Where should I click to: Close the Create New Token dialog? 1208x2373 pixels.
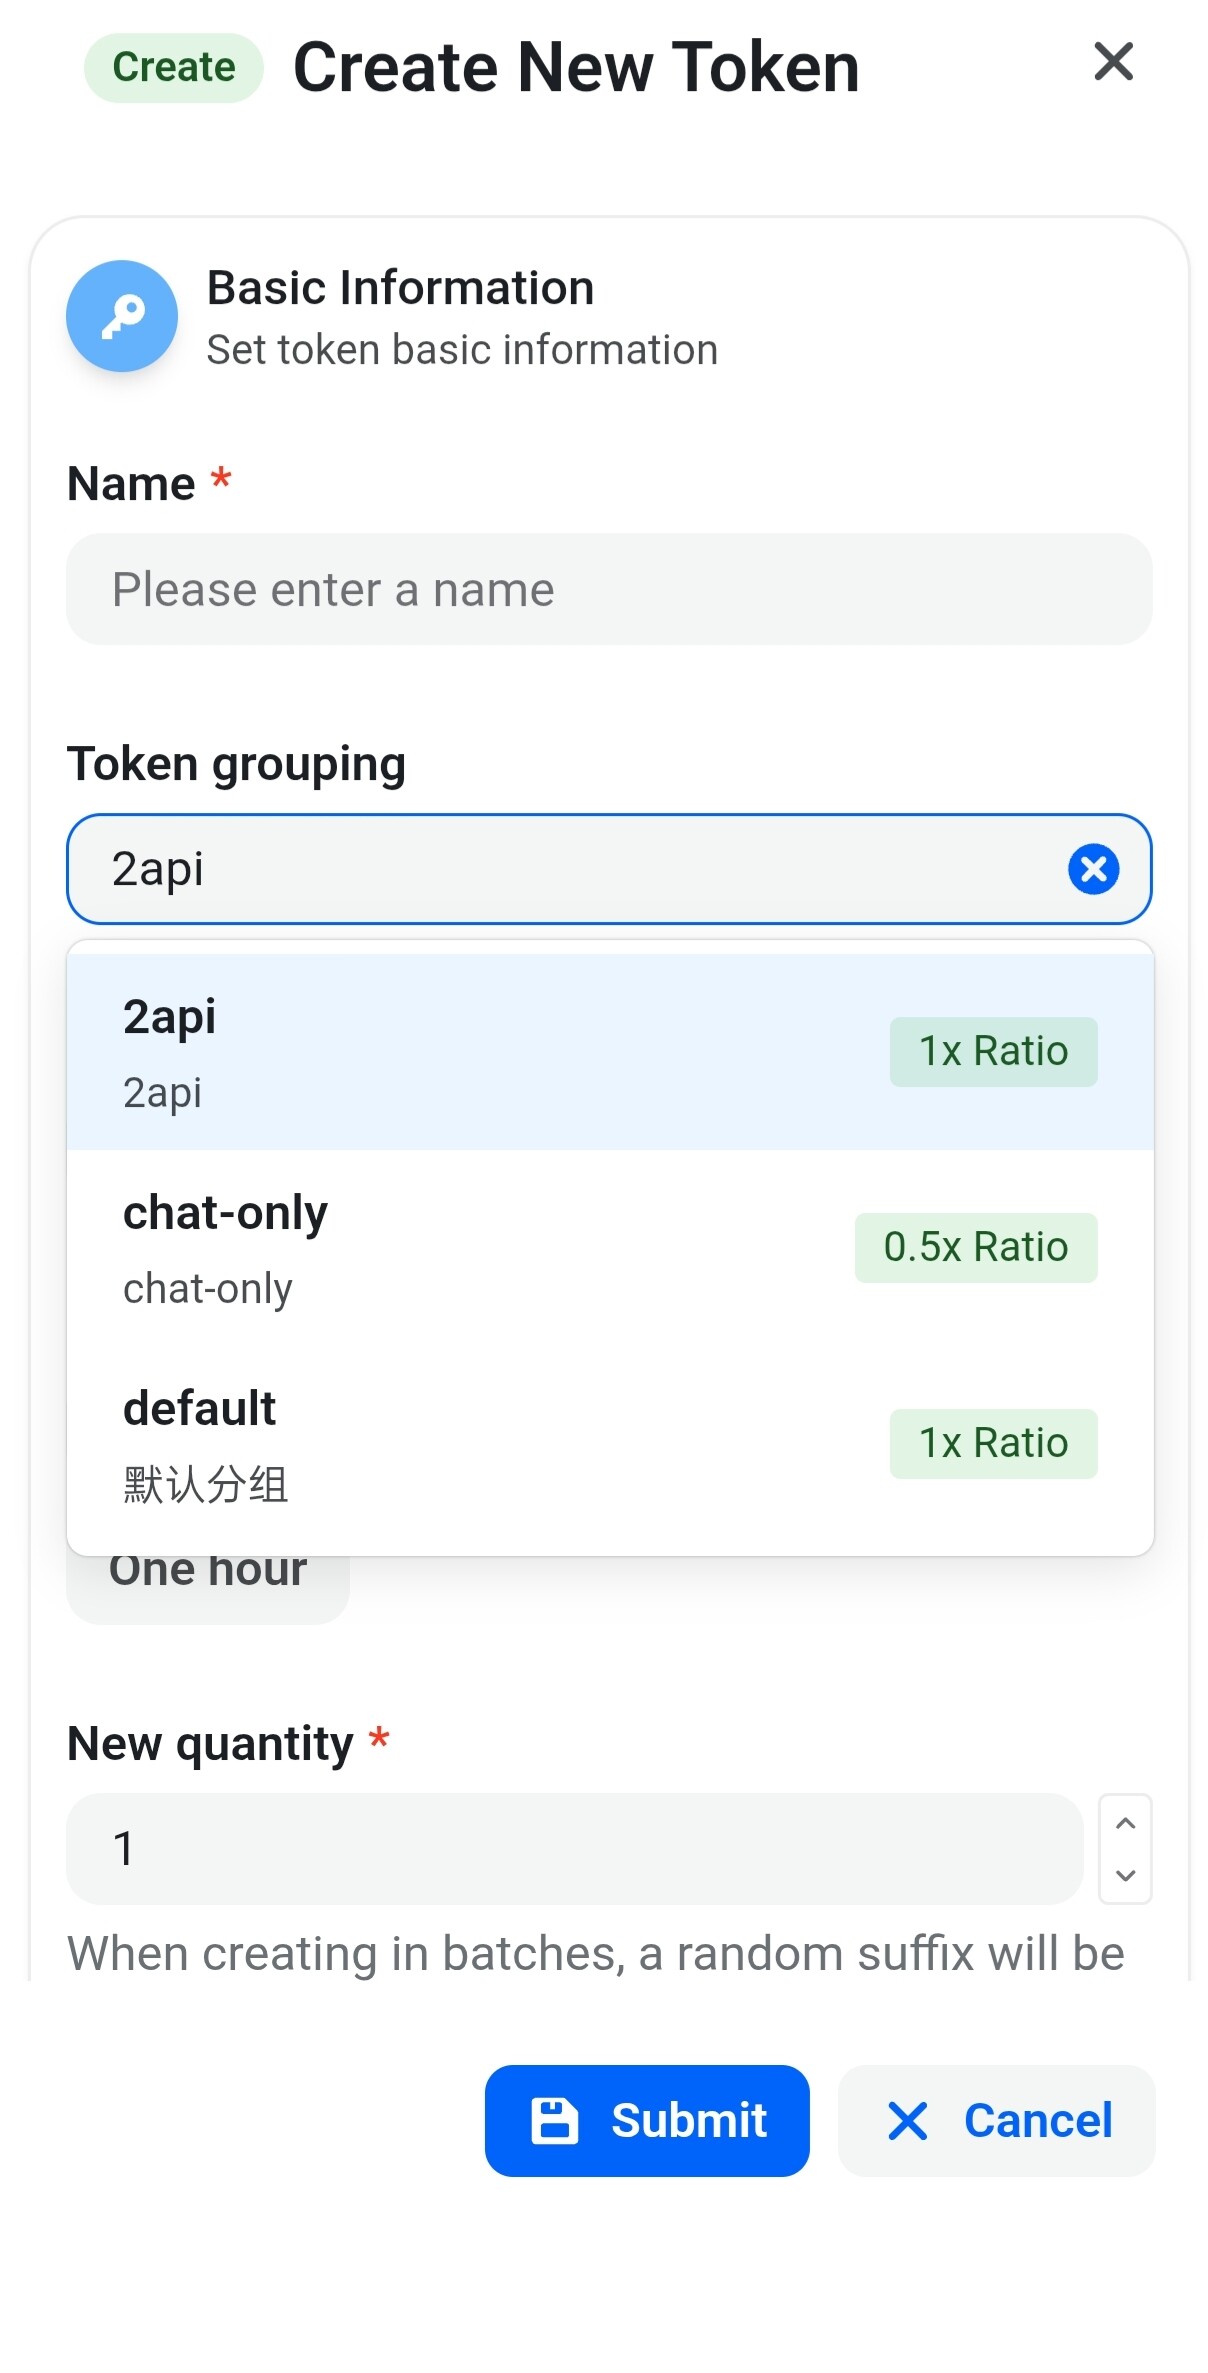tap(1113, 62)
